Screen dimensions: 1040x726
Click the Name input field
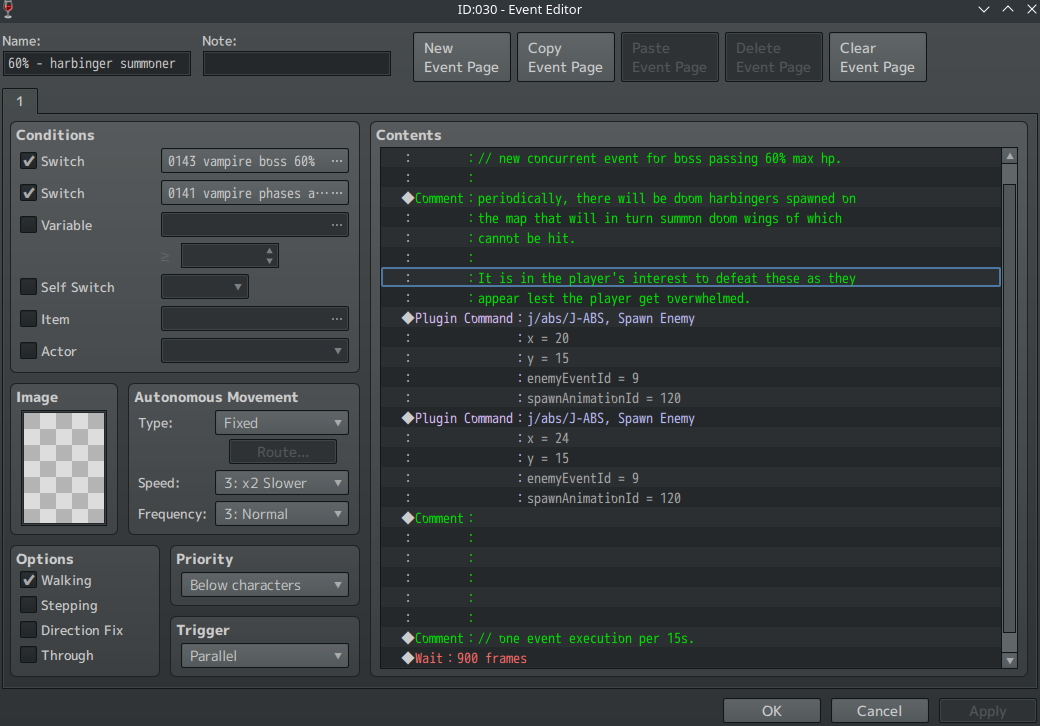(97, 64)
